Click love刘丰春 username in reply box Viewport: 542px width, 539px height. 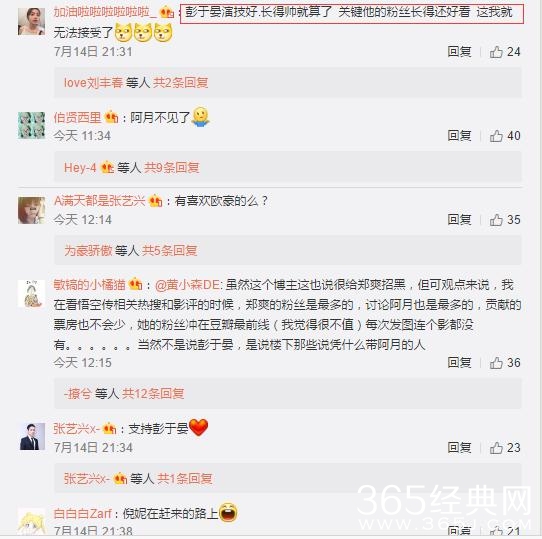93,83
